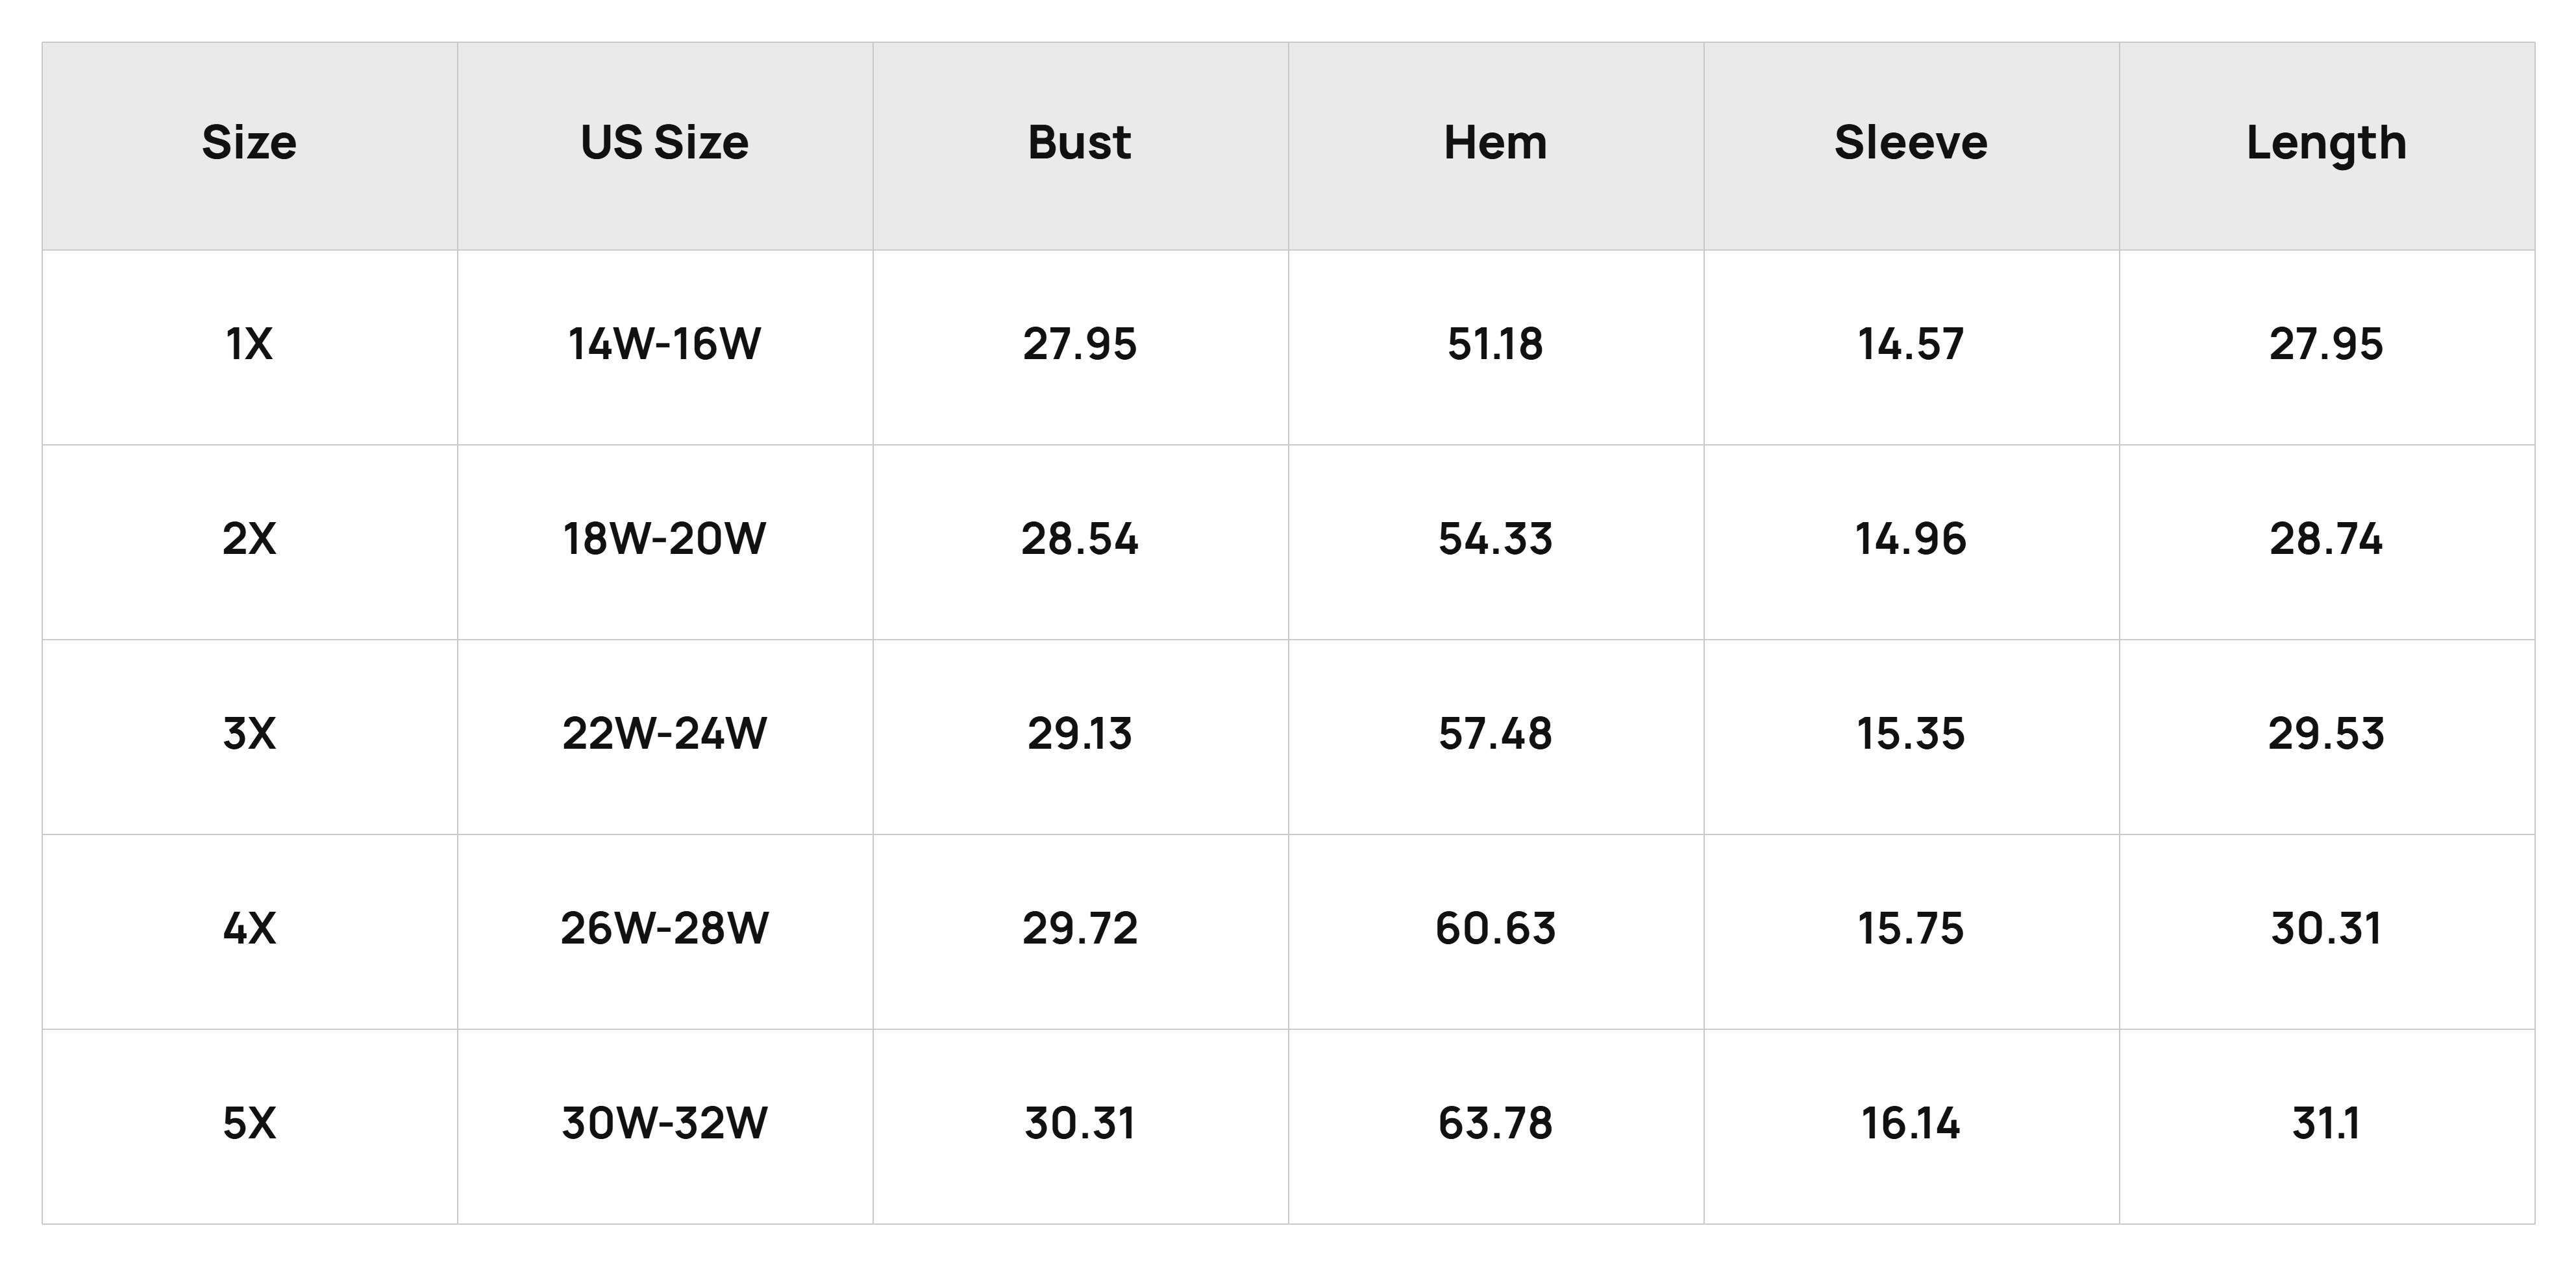Select the 3X row label
This screenshot has width=2576, height=1265.
tap(249, 735)
